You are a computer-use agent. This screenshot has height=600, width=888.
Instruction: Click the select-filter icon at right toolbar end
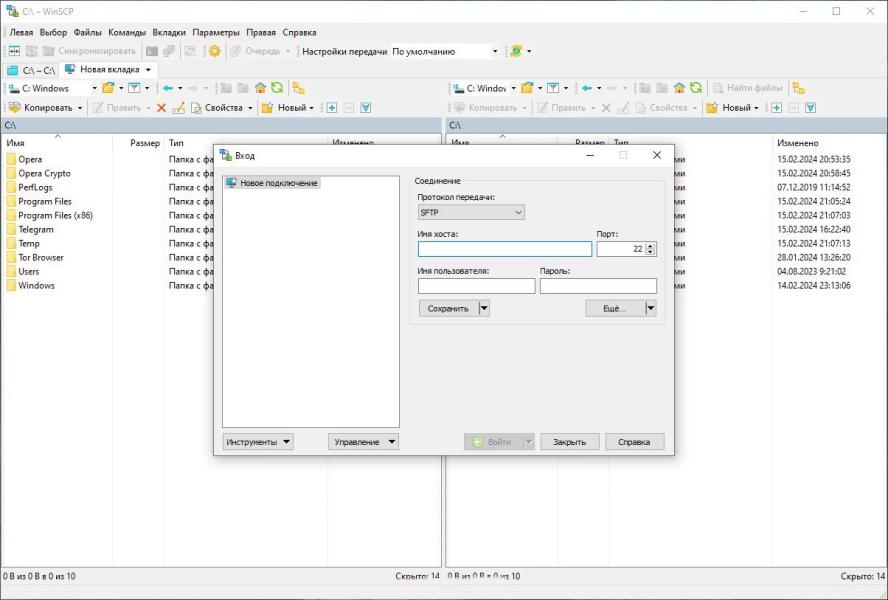[x=810, y=108]
